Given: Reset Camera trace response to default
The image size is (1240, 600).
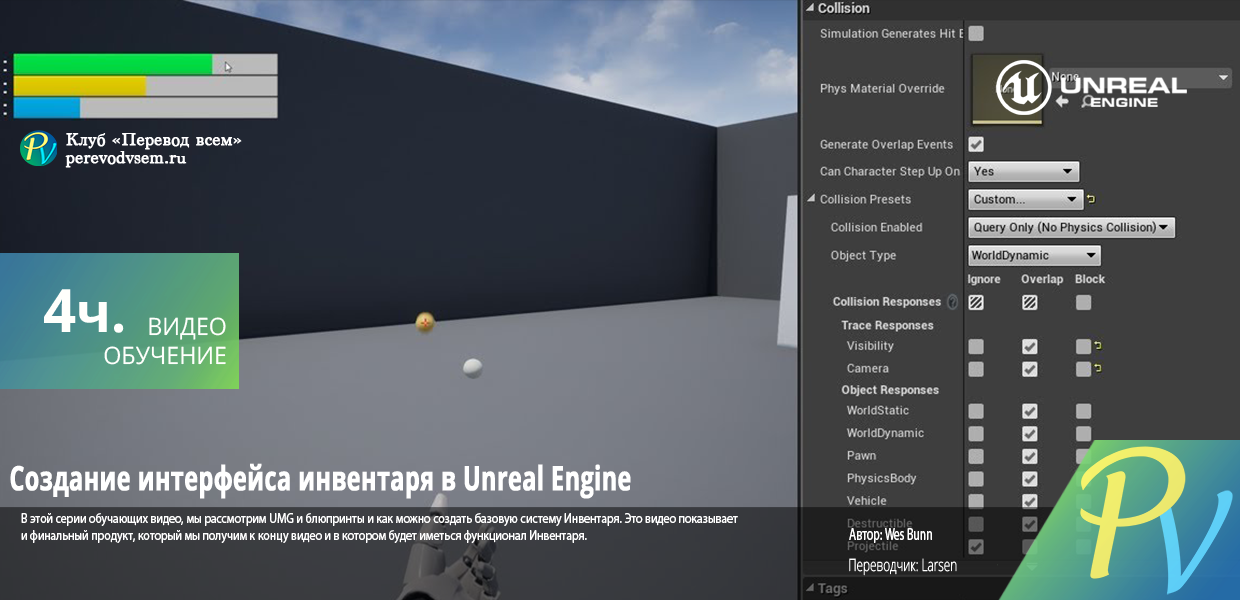Looking at the screenshot, I should pos(1097,369).
